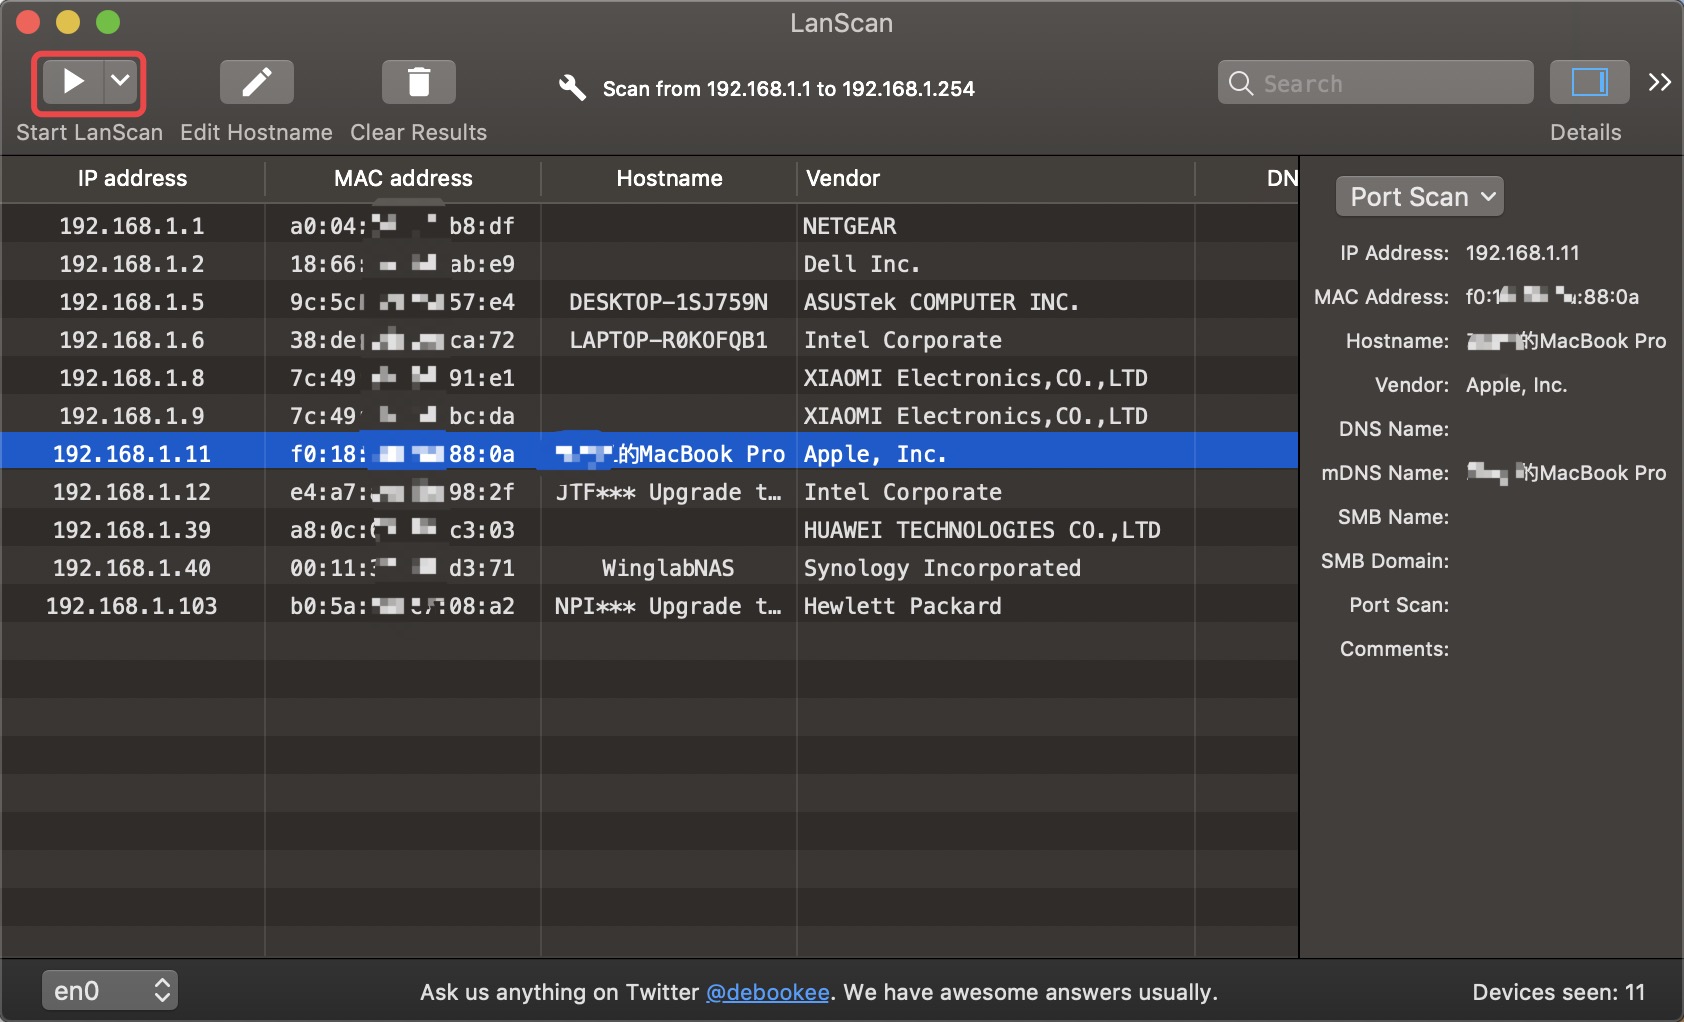Click the Start LanScan label

click(x=89, y=133)
